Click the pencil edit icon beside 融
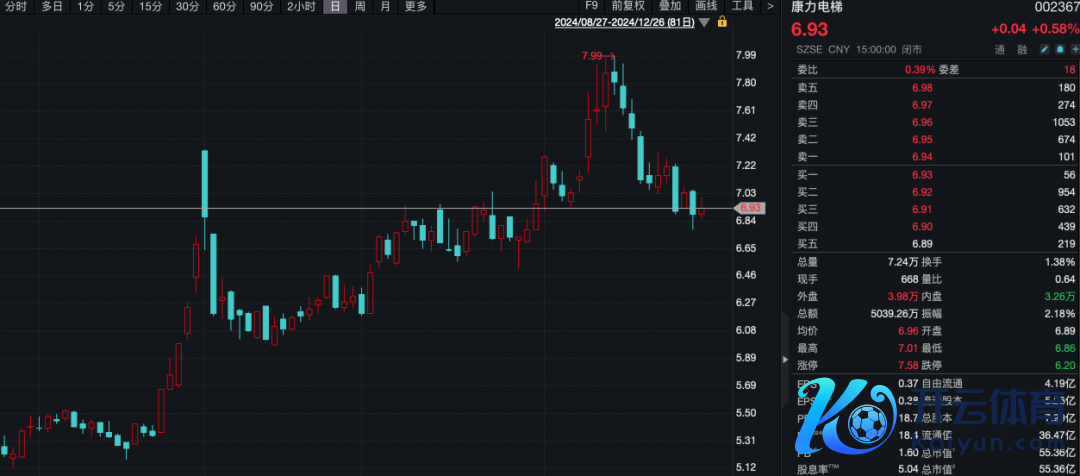The width and height of the screenshot is (1080, 476). 1044,49
